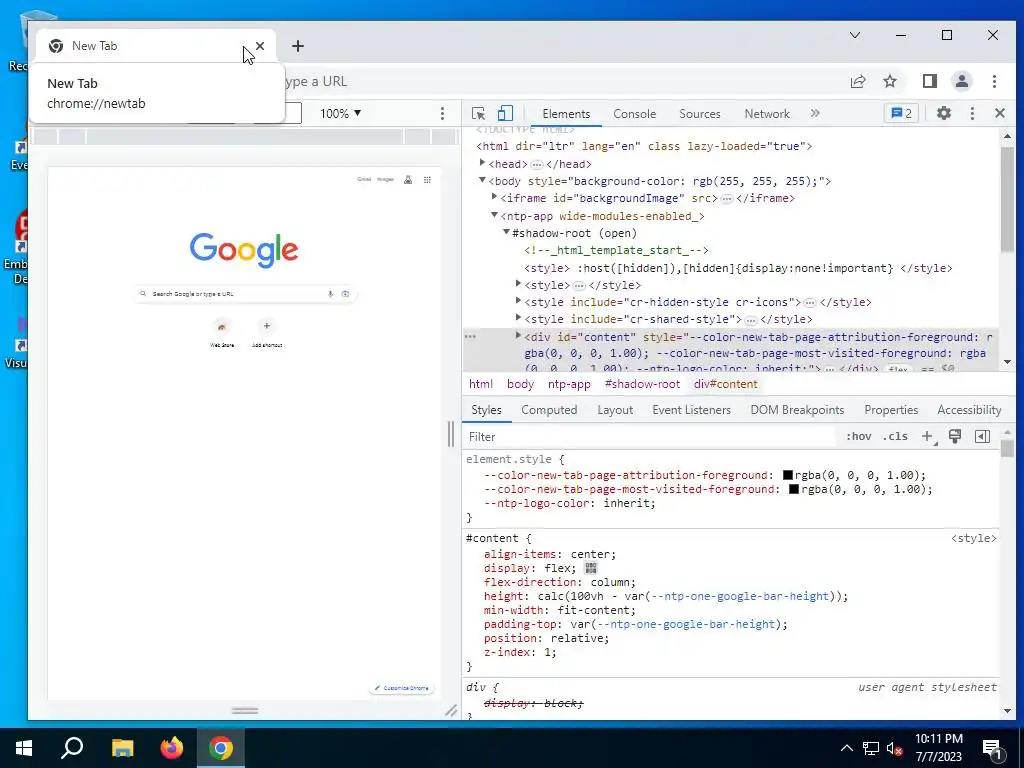Image resolution: width=1024 pixels, height=768 pixels.
Task: Collapse the body element node
Action: 482,180
